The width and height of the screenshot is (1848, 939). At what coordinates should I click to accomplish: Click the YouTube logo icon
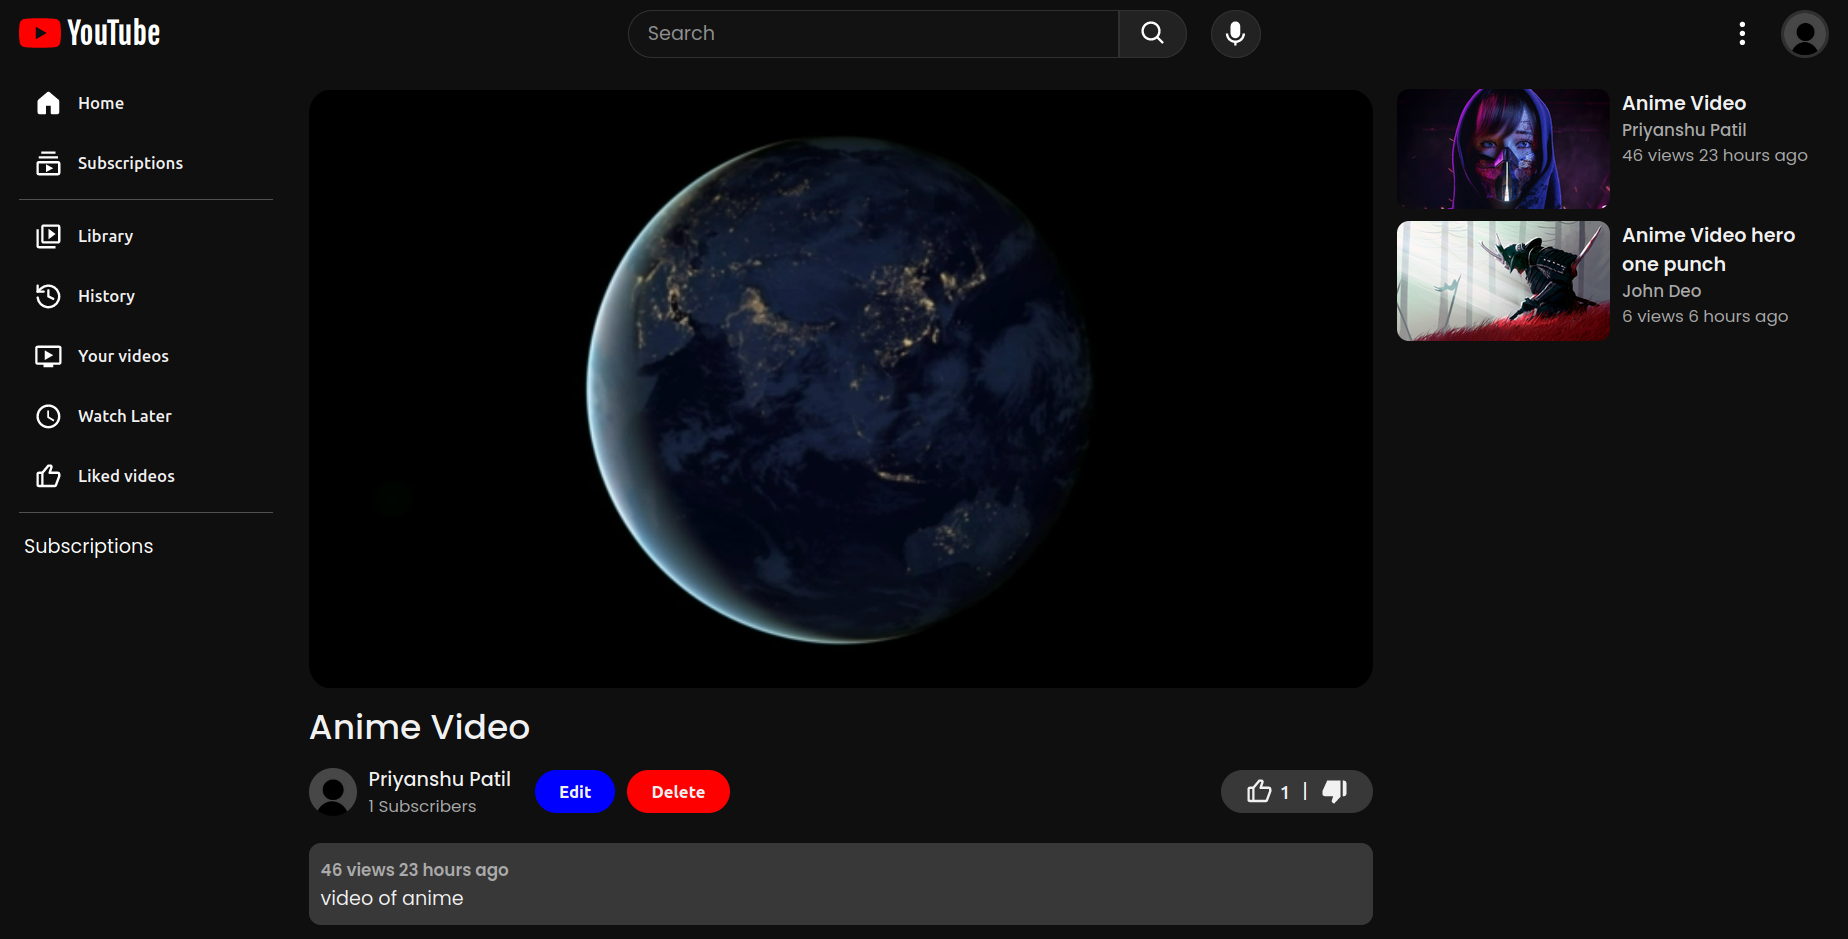[x=38, y=32]
